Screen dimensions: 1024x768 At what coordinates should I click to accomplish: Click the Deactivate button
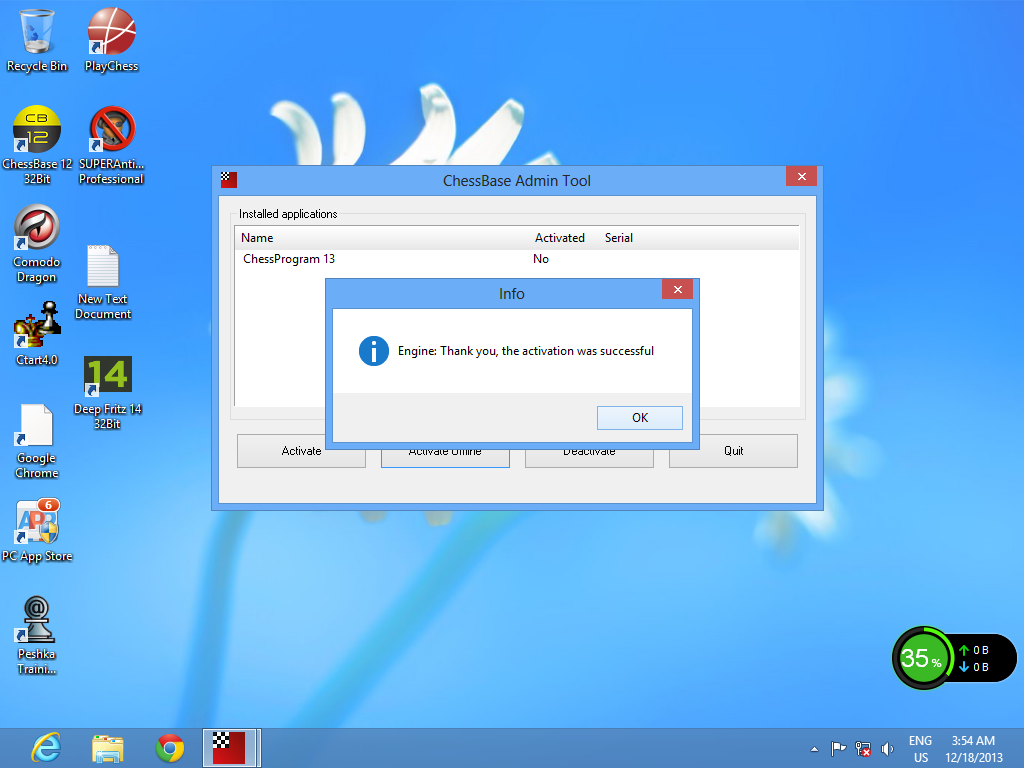589,456
